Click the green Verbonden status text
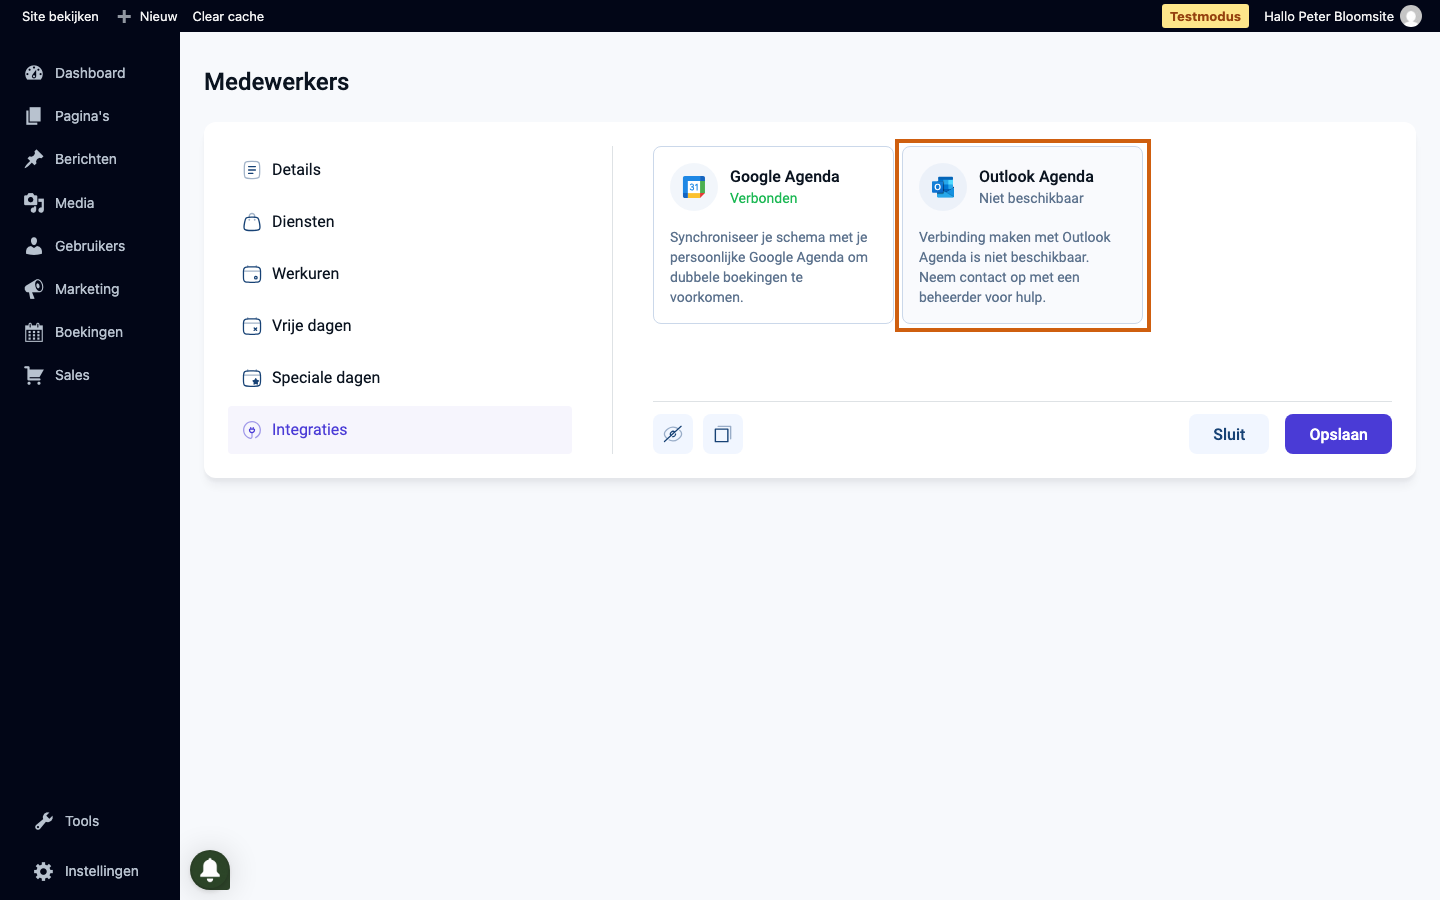This screenshot has height=900, width=1440. pyautogui.click(x=764, y=198)
